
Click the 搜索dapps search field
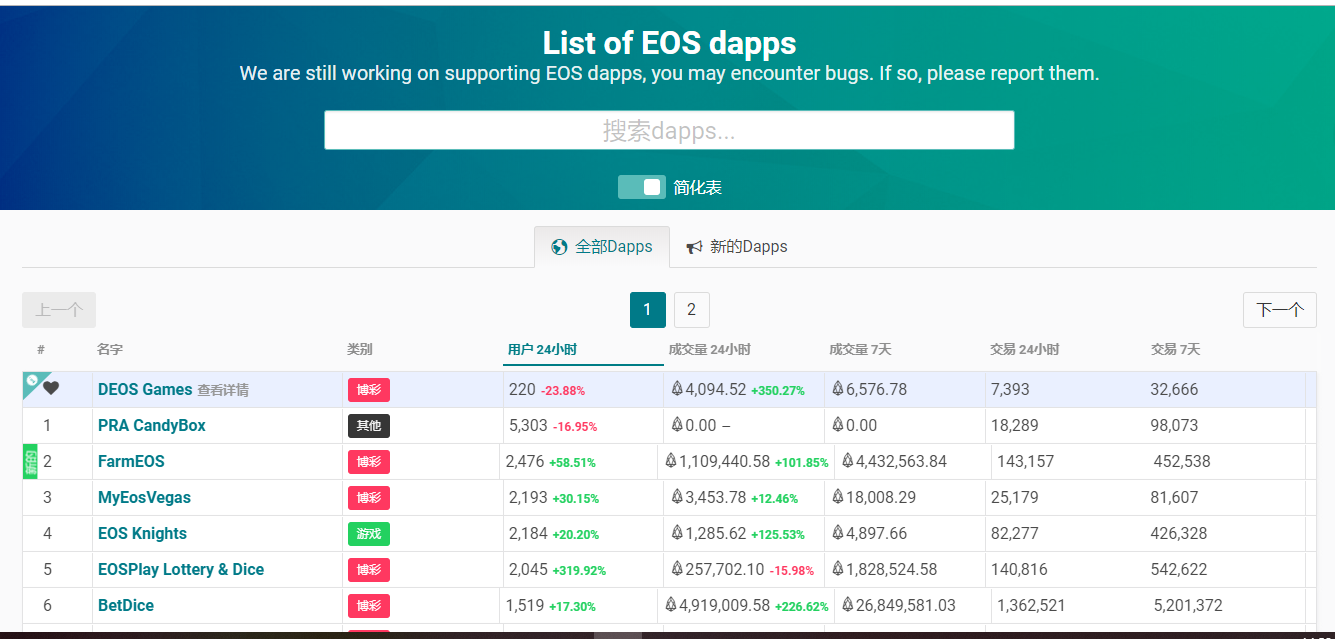point(669,130)
